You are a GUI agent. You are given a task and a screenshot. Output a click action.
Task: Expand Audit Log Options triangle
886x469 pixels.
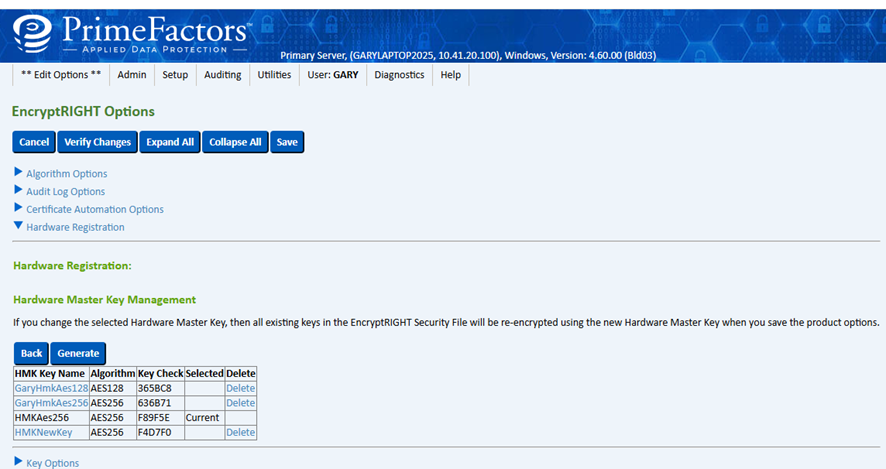click(x=18, y=190)
